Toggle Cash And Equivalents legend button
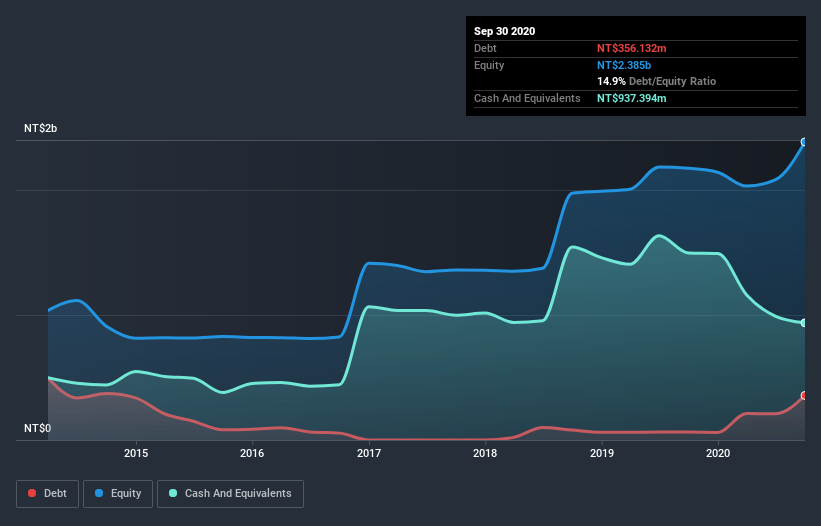Image resolution: width=821 pixels, height=526 pixels. click(230, 494)
